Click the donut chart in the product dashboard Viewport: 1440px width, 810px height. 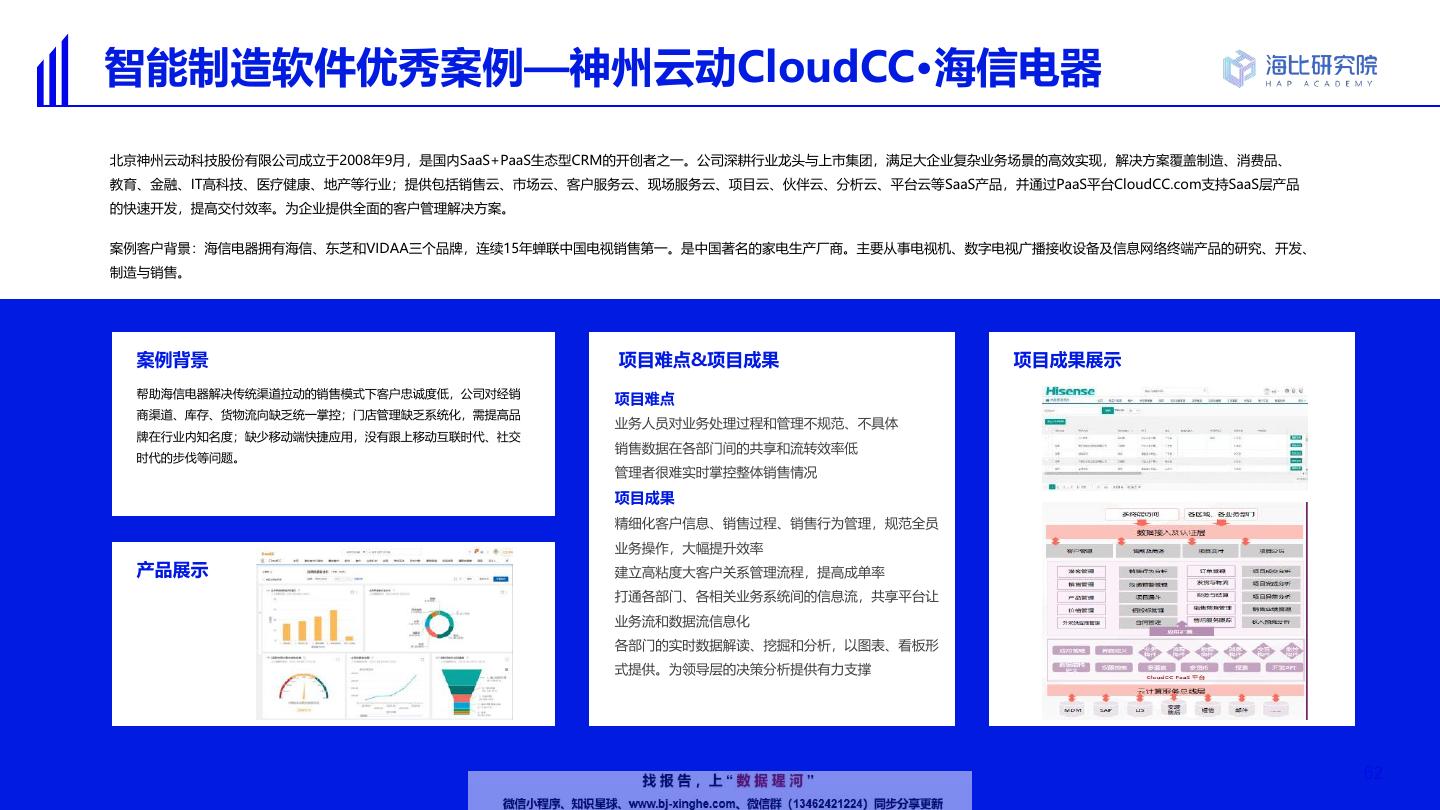pyautogui.click(x=439, y=622)
